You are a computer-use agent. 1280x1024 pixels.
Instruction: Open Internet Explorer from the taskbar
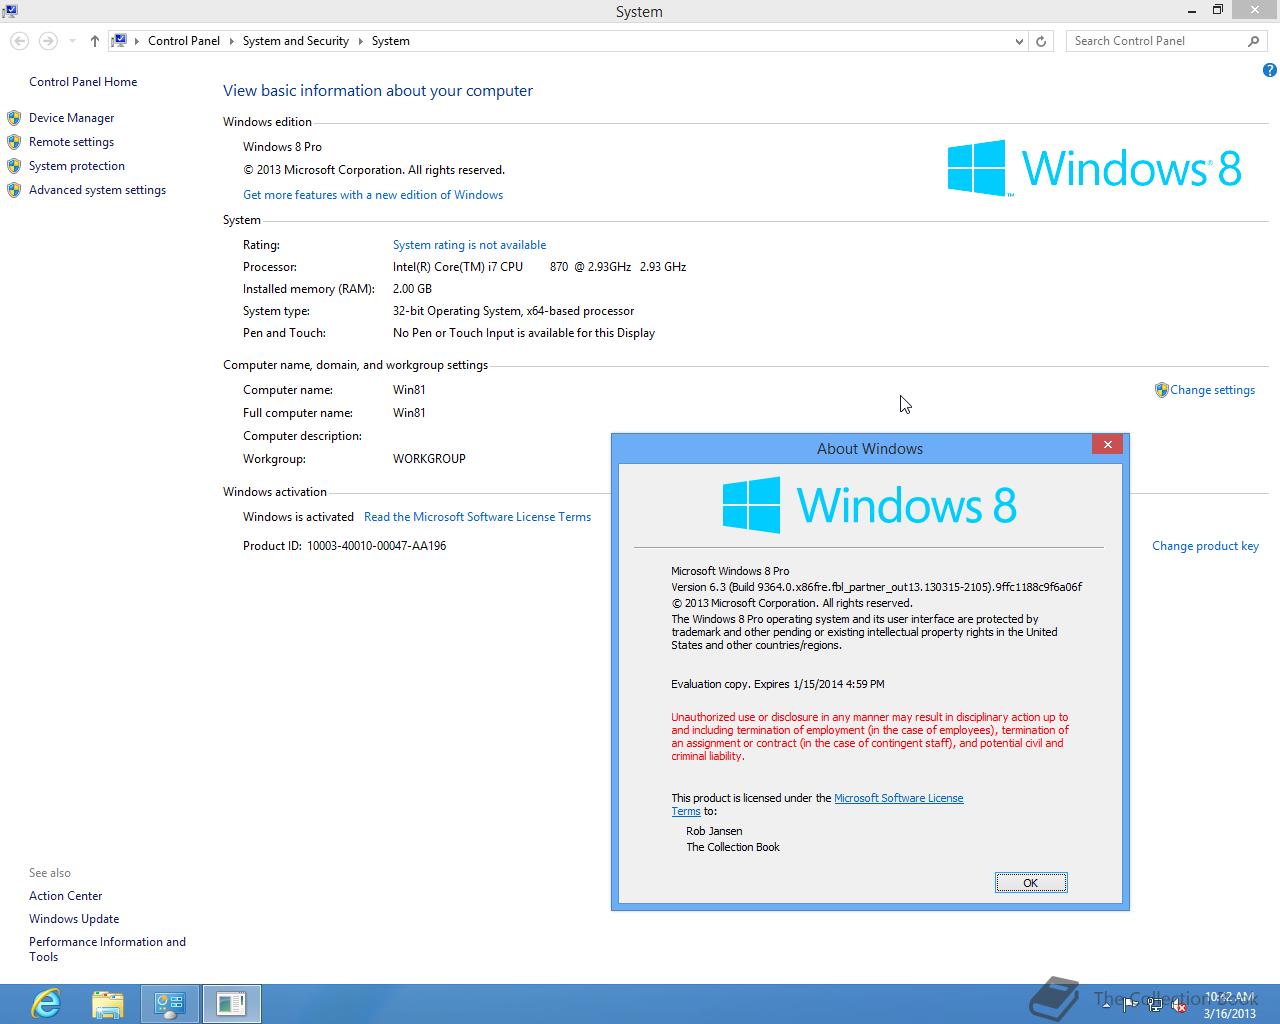point(46,1003)
